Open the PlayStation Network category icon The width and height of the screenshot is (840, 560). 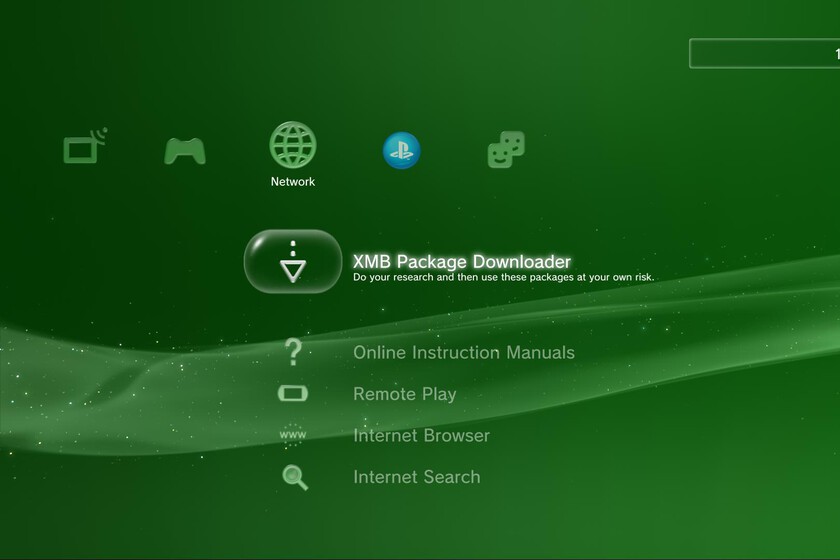402,151
